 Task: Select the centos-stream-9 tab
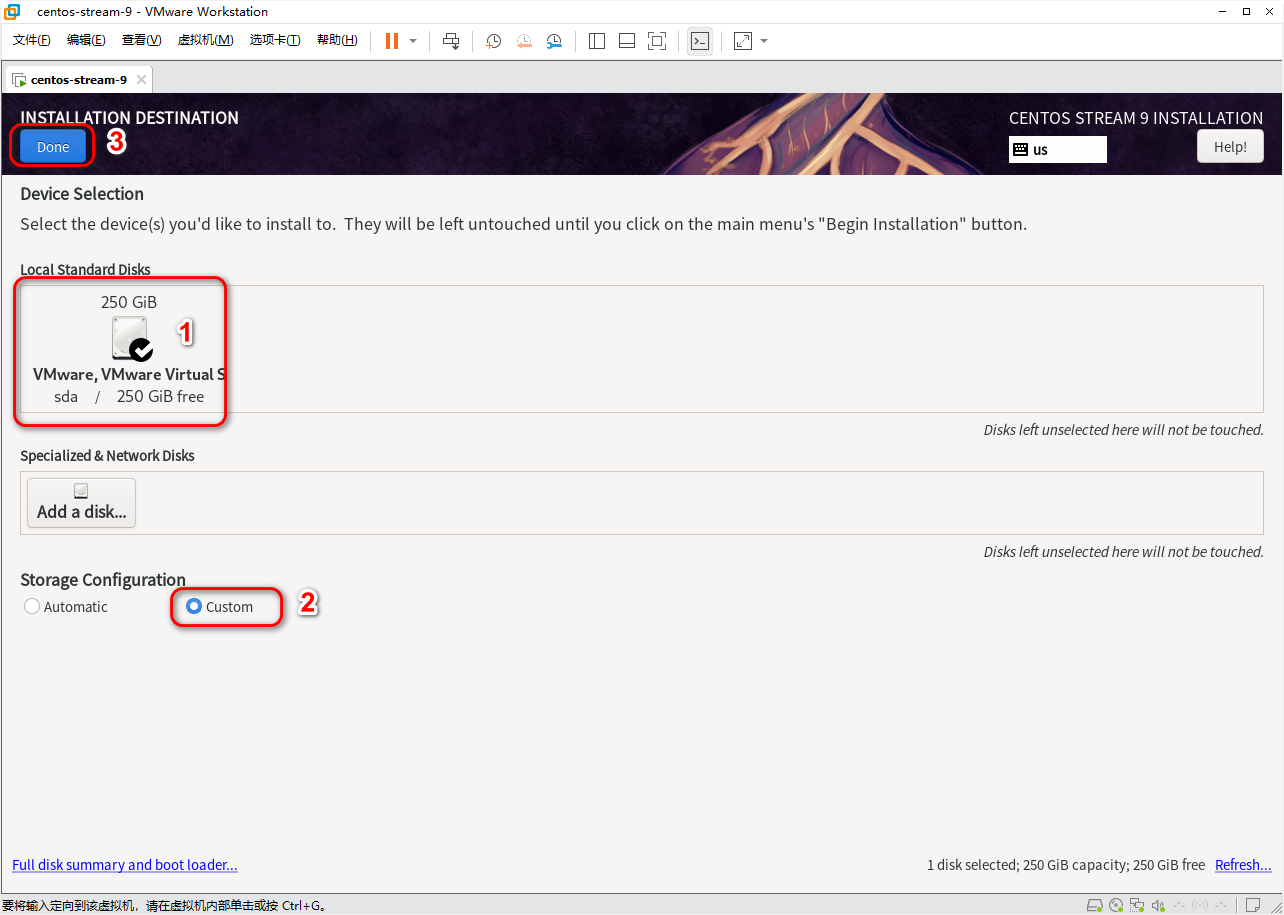click(78, 80)
